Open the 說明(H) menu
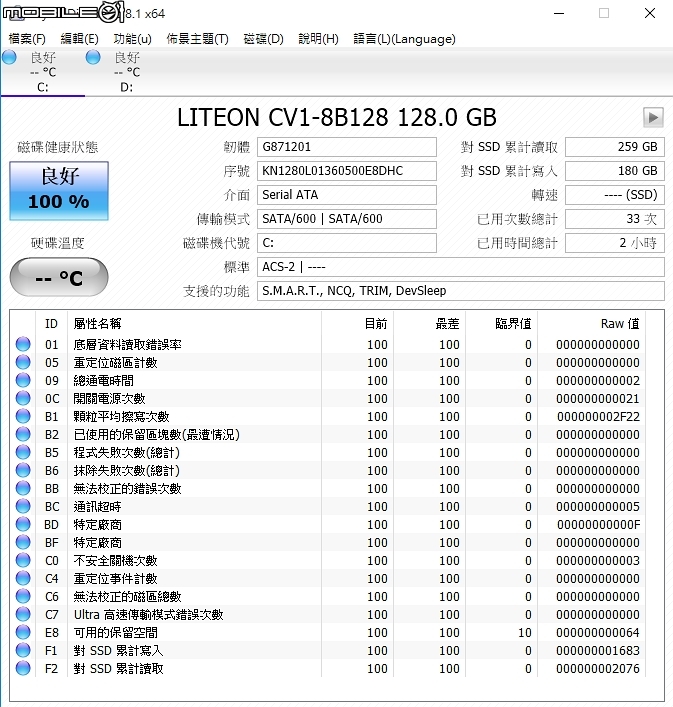This screenshot has height=707, width=673. pos(318,39)
